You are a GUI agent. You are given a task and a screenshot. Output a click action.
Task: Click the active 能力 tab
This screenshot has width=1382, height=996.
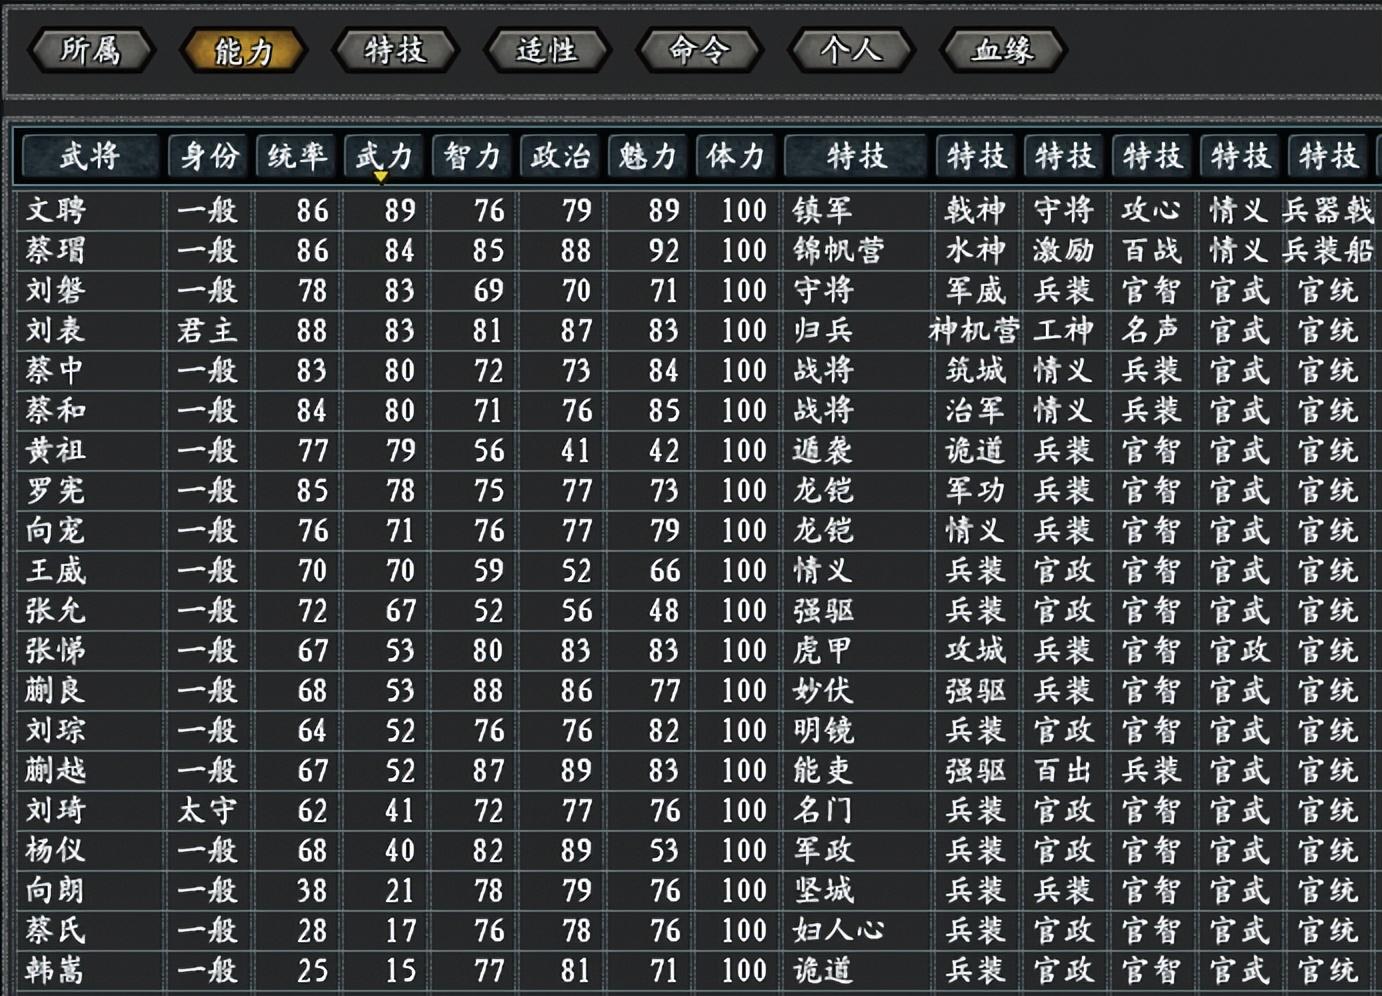243,50
